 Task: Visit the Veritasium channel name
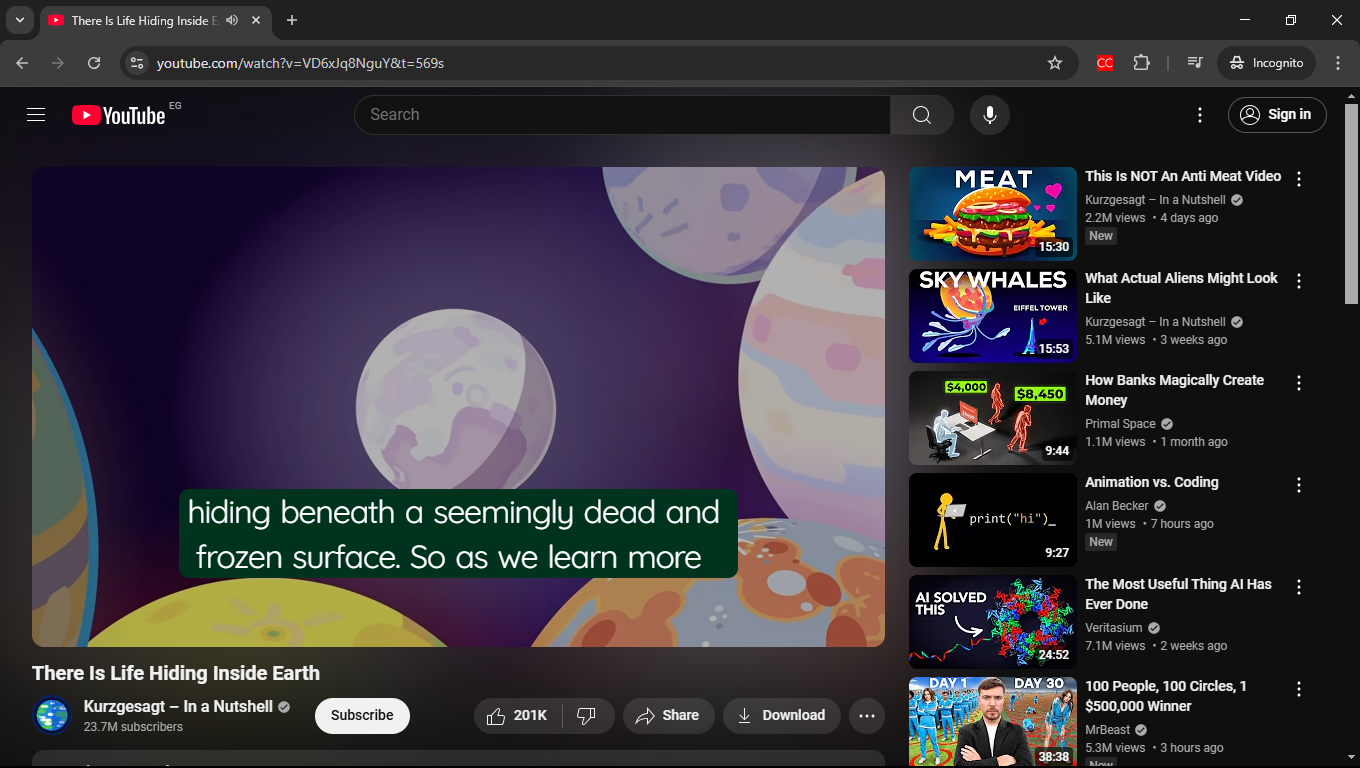click(1115, 628)
